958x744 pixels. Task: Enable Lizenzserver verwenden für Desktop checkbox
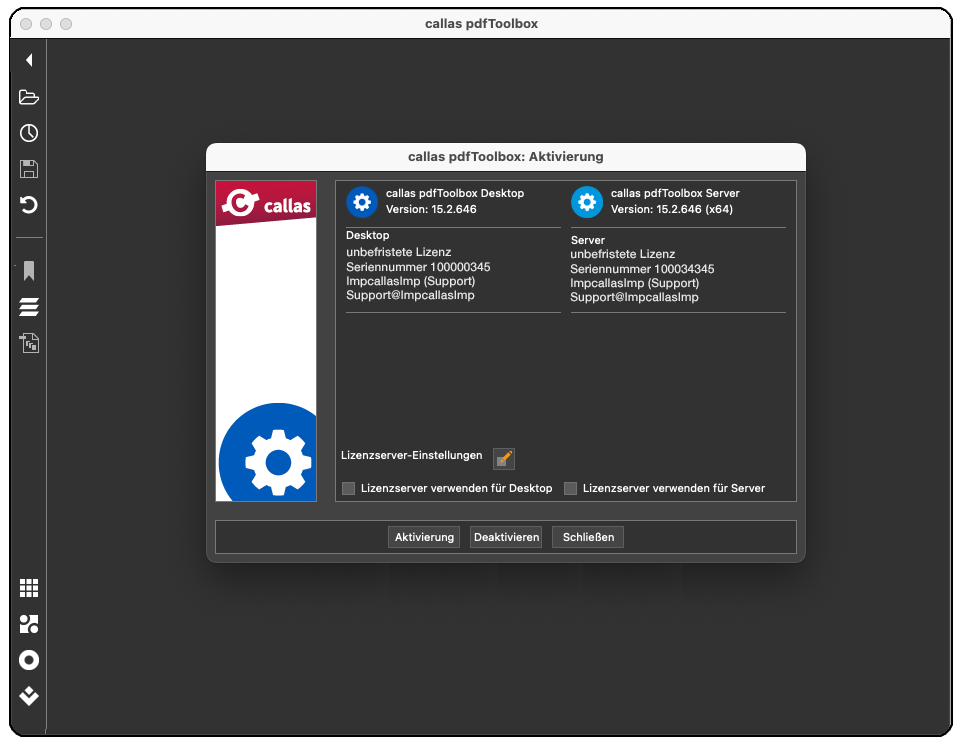[x=349, y=488]
